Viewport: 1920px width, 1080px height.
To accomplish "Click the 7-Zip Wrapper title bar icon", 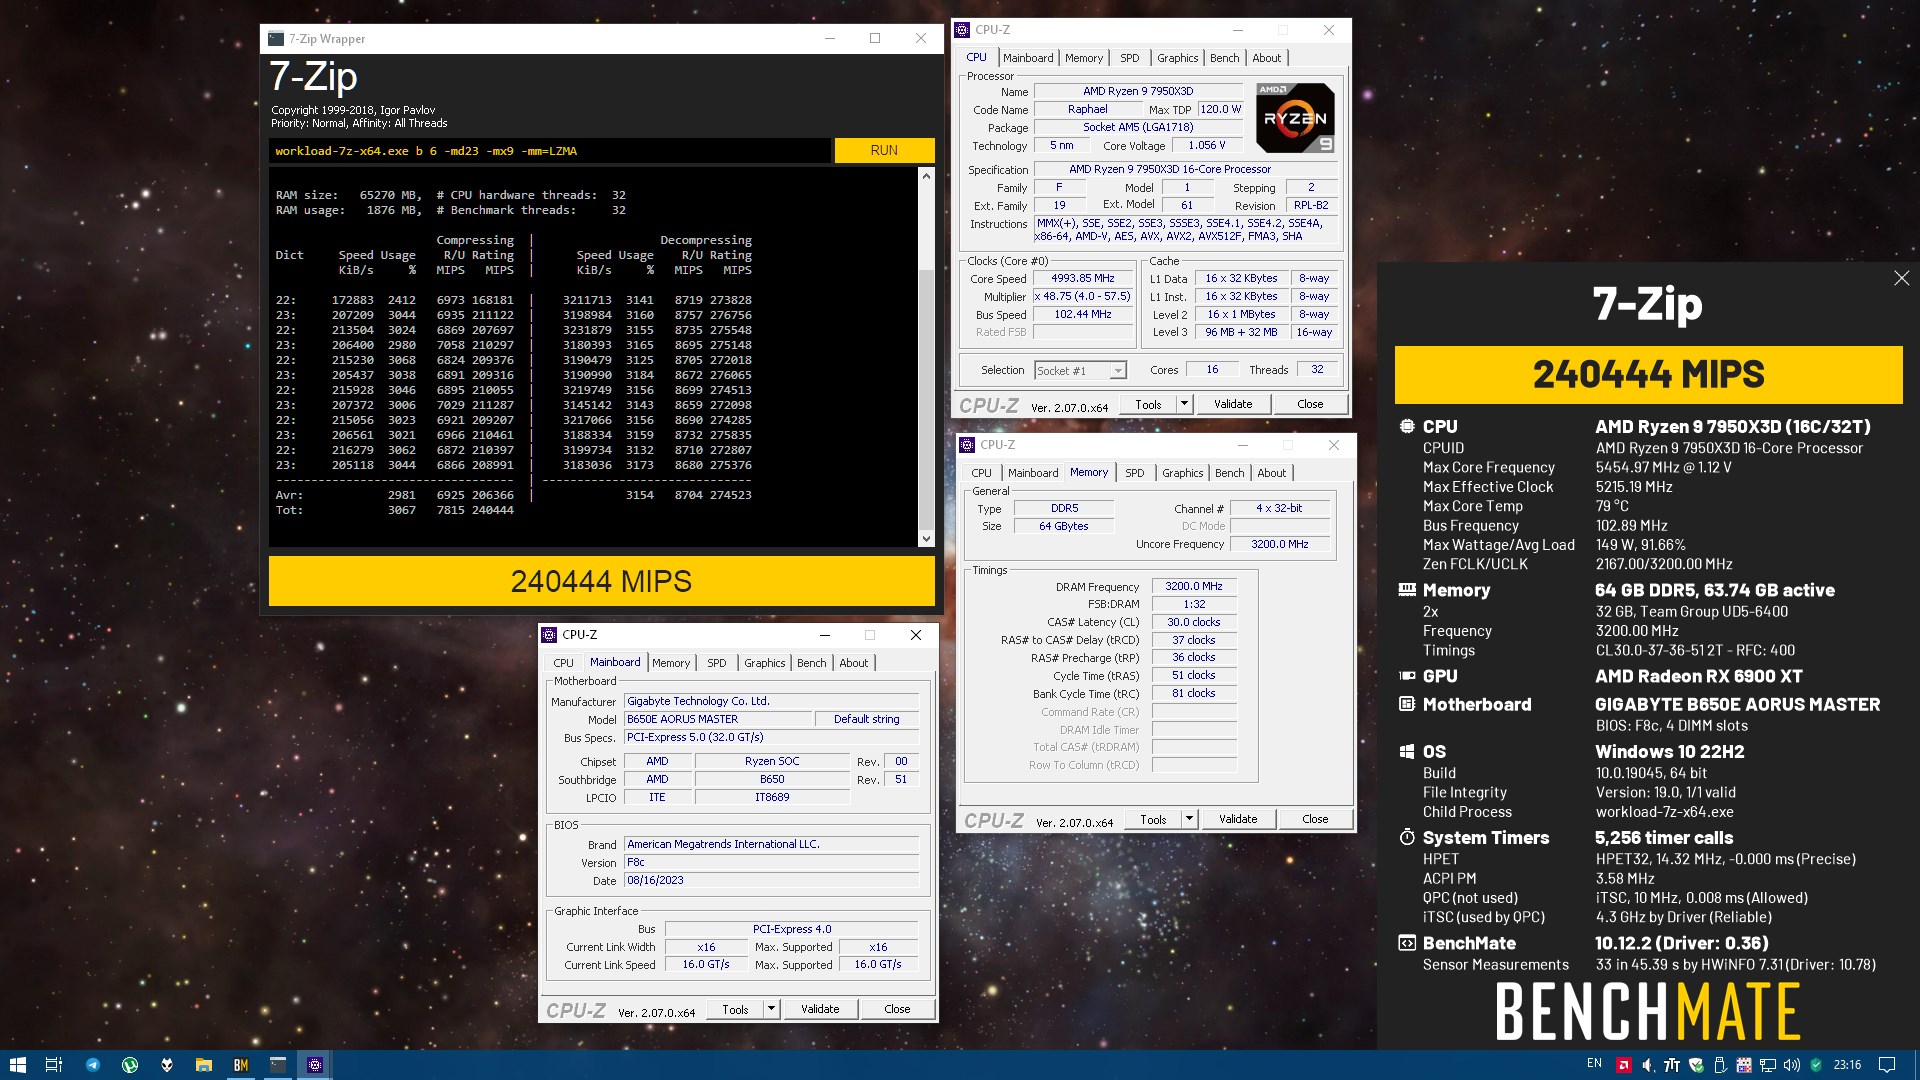I will coord(276,38).
